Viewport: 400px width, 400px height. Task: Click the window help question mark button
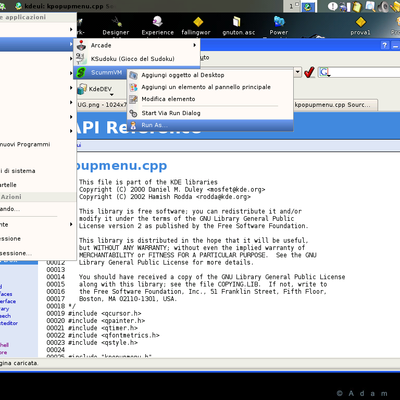[x=385, y=45]
